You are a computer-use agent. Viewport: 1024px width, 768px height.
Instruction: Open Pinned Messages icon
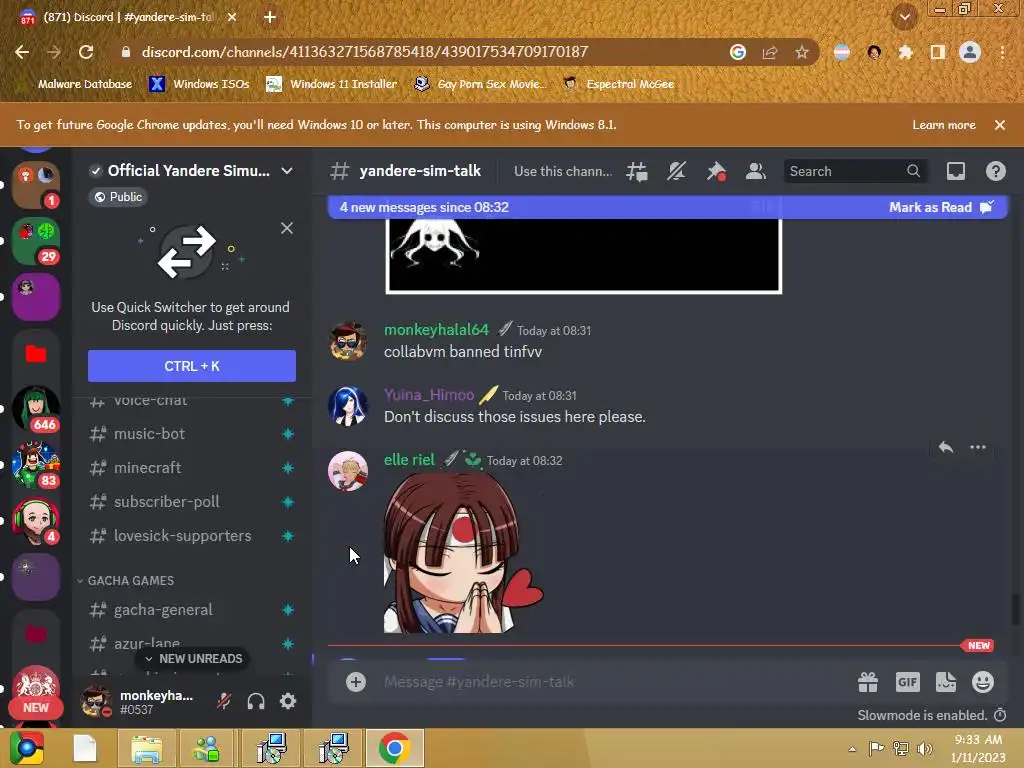[x=716, y=172]
